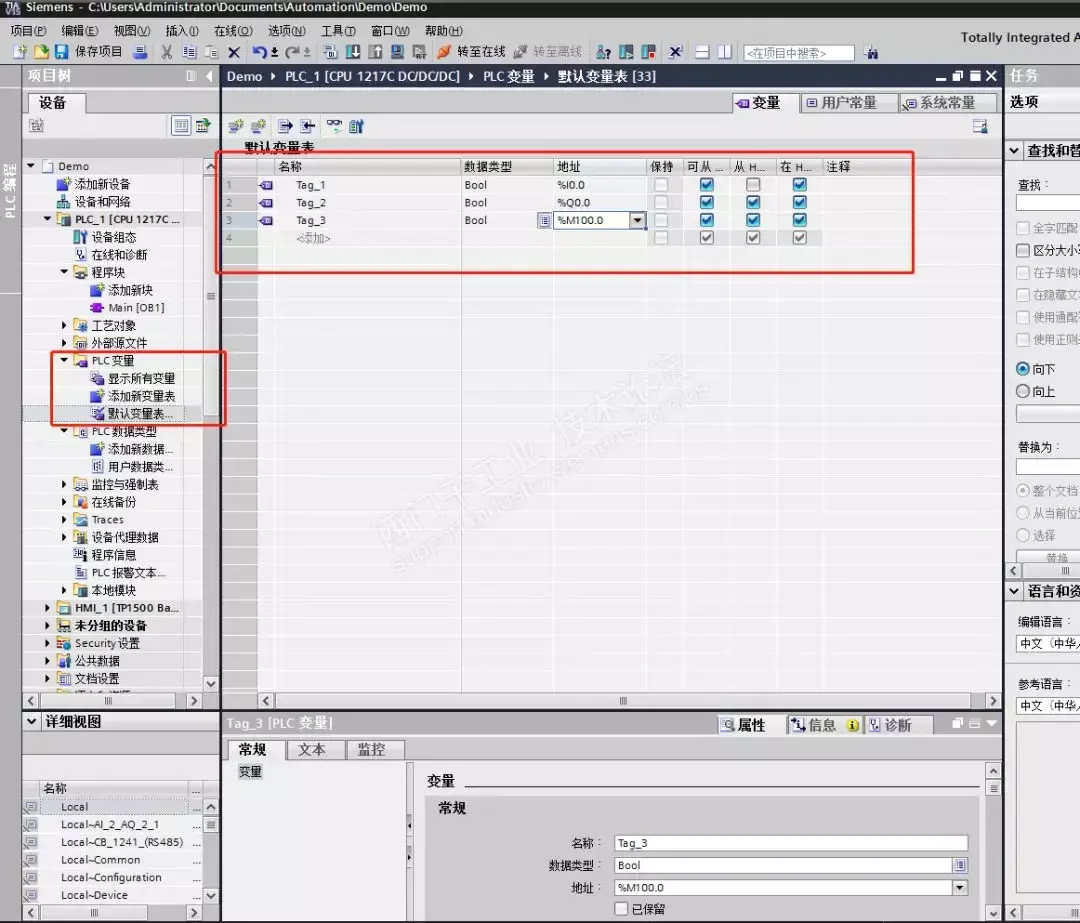Click the 名称 field containing Tag_3

point(791,843)
